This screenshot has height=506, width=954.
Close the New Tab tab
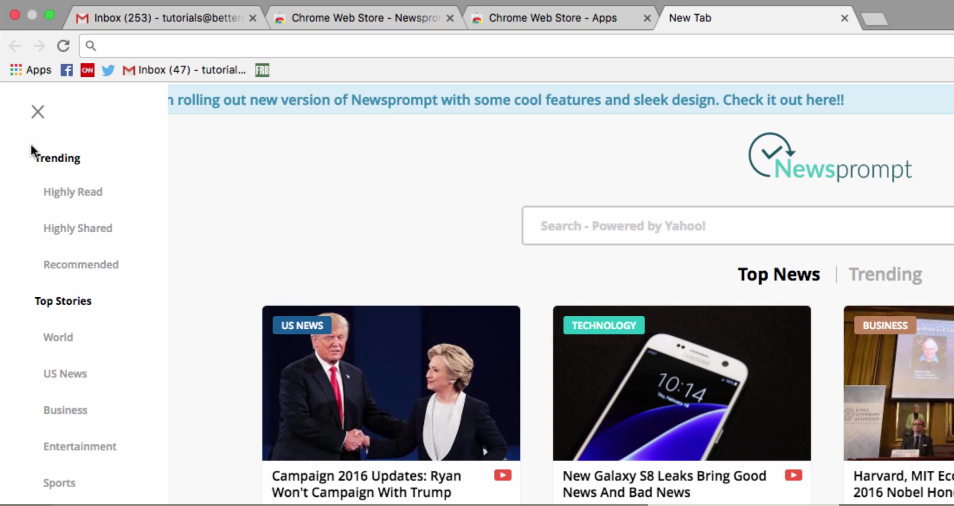pyautogui.click(x=844, y=18)
